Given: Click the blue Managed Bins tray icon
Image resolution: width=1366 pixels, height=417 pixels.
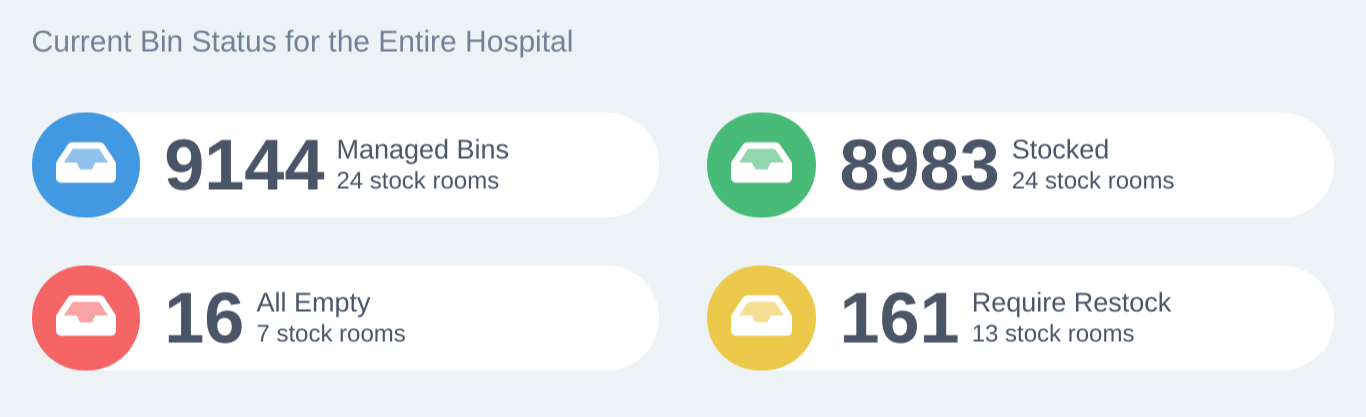Looking at the screenshot, I should [86, 165].
